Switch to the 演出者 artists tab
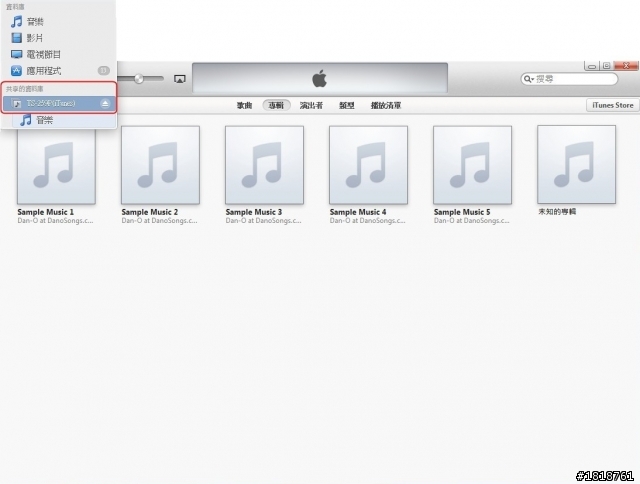The height and width of the screenshot is (484, 640). tap(311, 105)
